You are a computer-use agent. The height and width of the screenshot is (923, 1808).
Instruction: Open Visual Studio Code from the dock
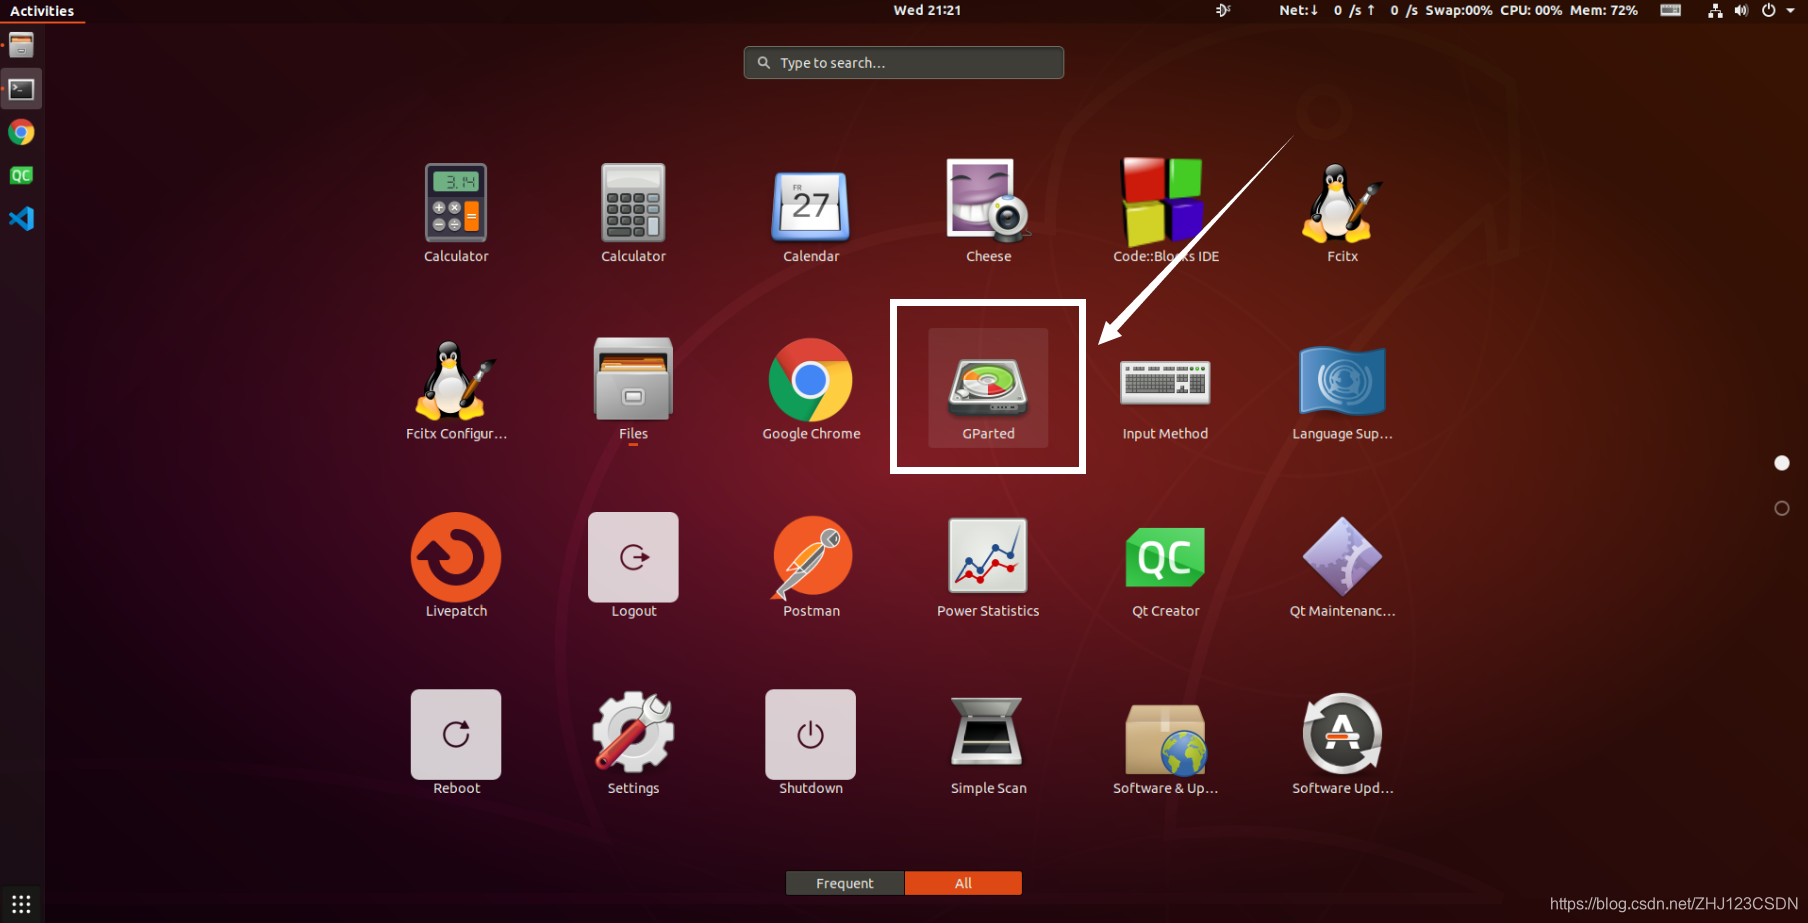click(x=21, y=218)
